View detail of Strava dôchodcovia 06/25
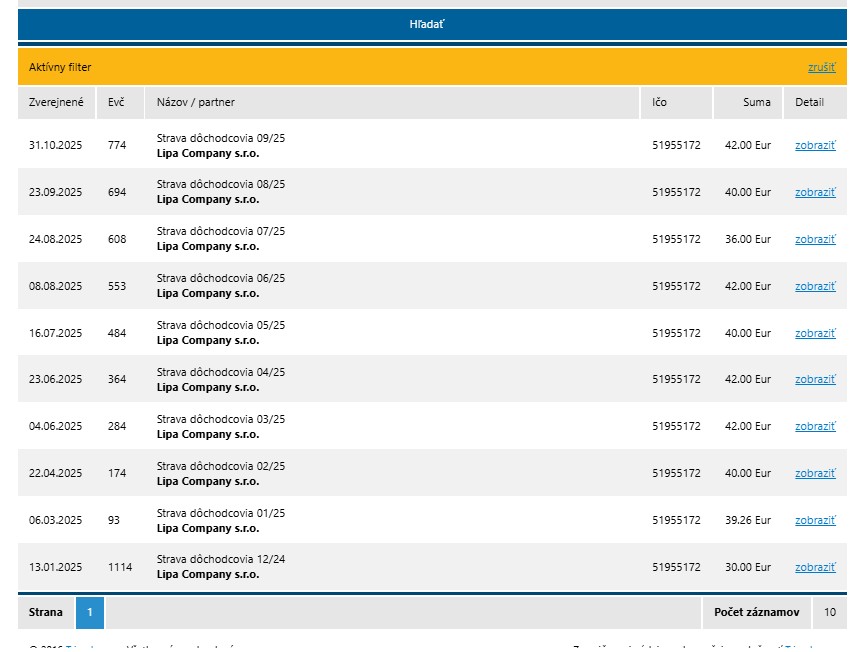866x652 pixels. 815,286
